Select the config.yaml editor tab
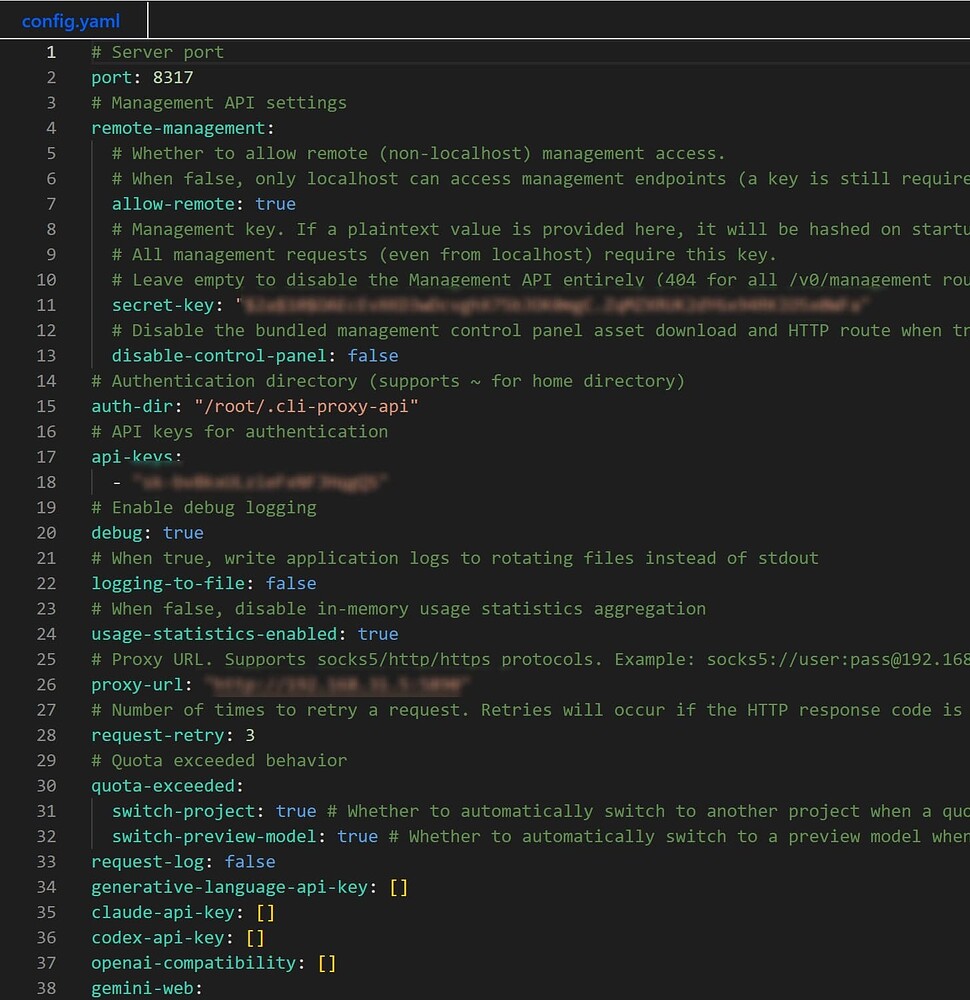Viewport: 970px width, 1000px height. [71, 21]
